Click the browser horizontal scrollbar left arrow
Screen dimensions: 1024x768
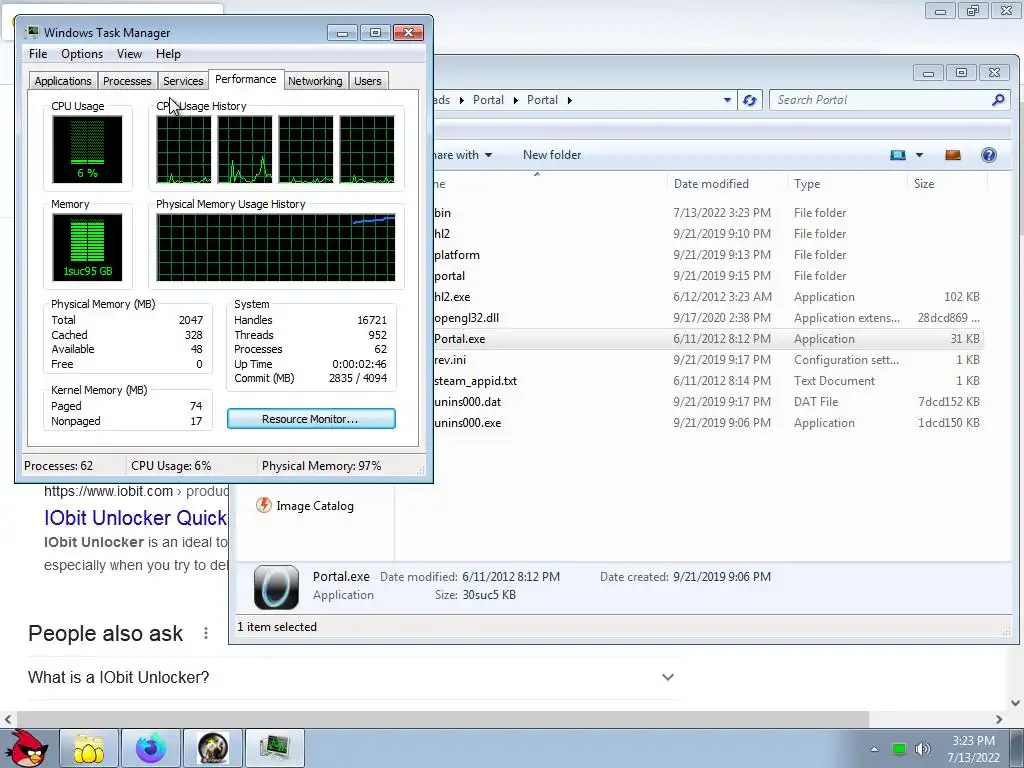click(x=8, y=719)
